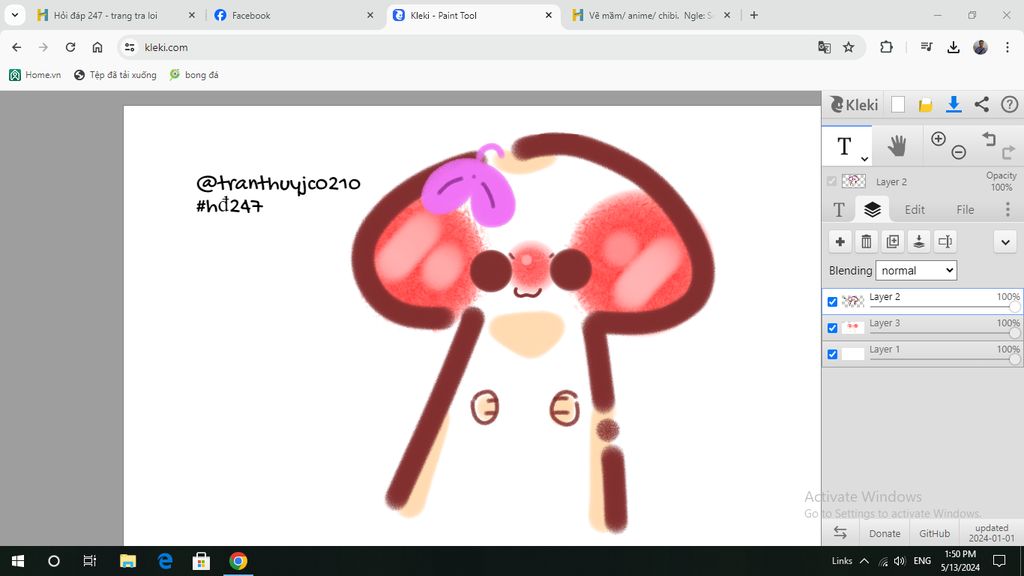This screenshot has height=576, width=1024.
Task: Select the Hand pan tool
Action: 897,146
